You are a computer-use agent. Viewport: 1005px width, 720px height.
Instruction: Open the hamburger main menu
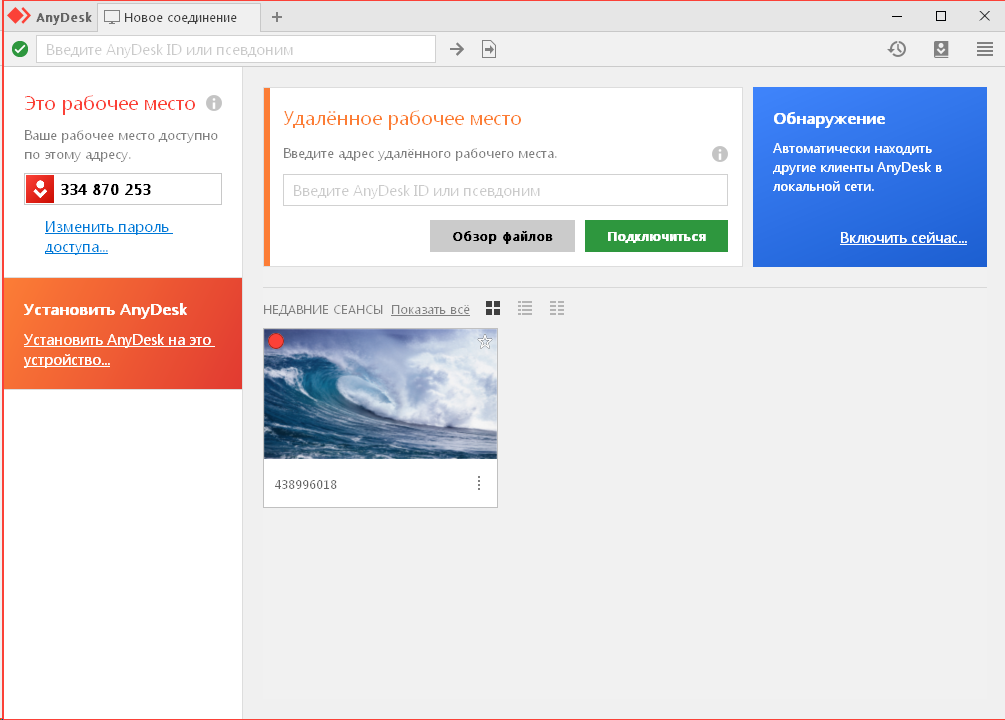pyautogui.click(x=985, y=49)
